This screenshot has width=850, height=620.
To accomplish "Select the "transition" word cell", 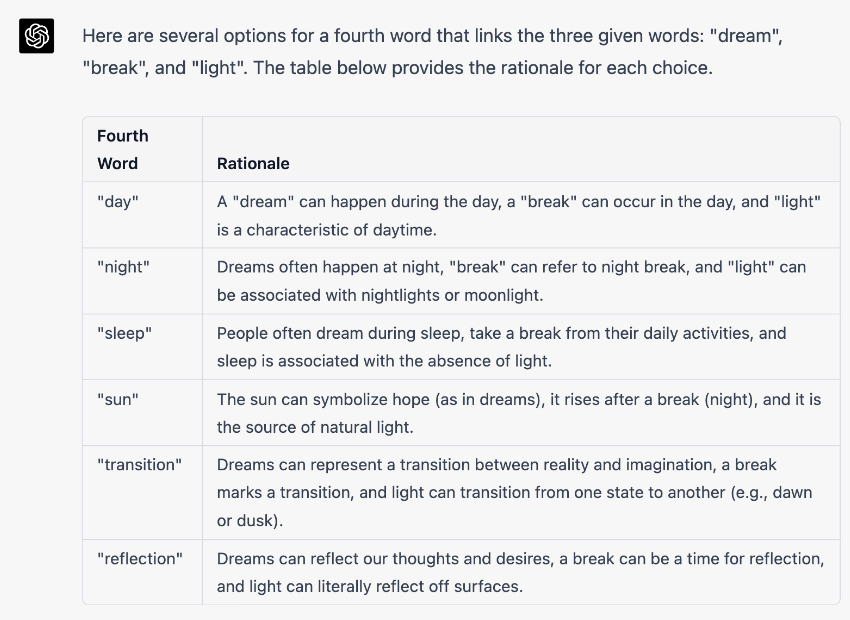I will click(x=139, y=465).
